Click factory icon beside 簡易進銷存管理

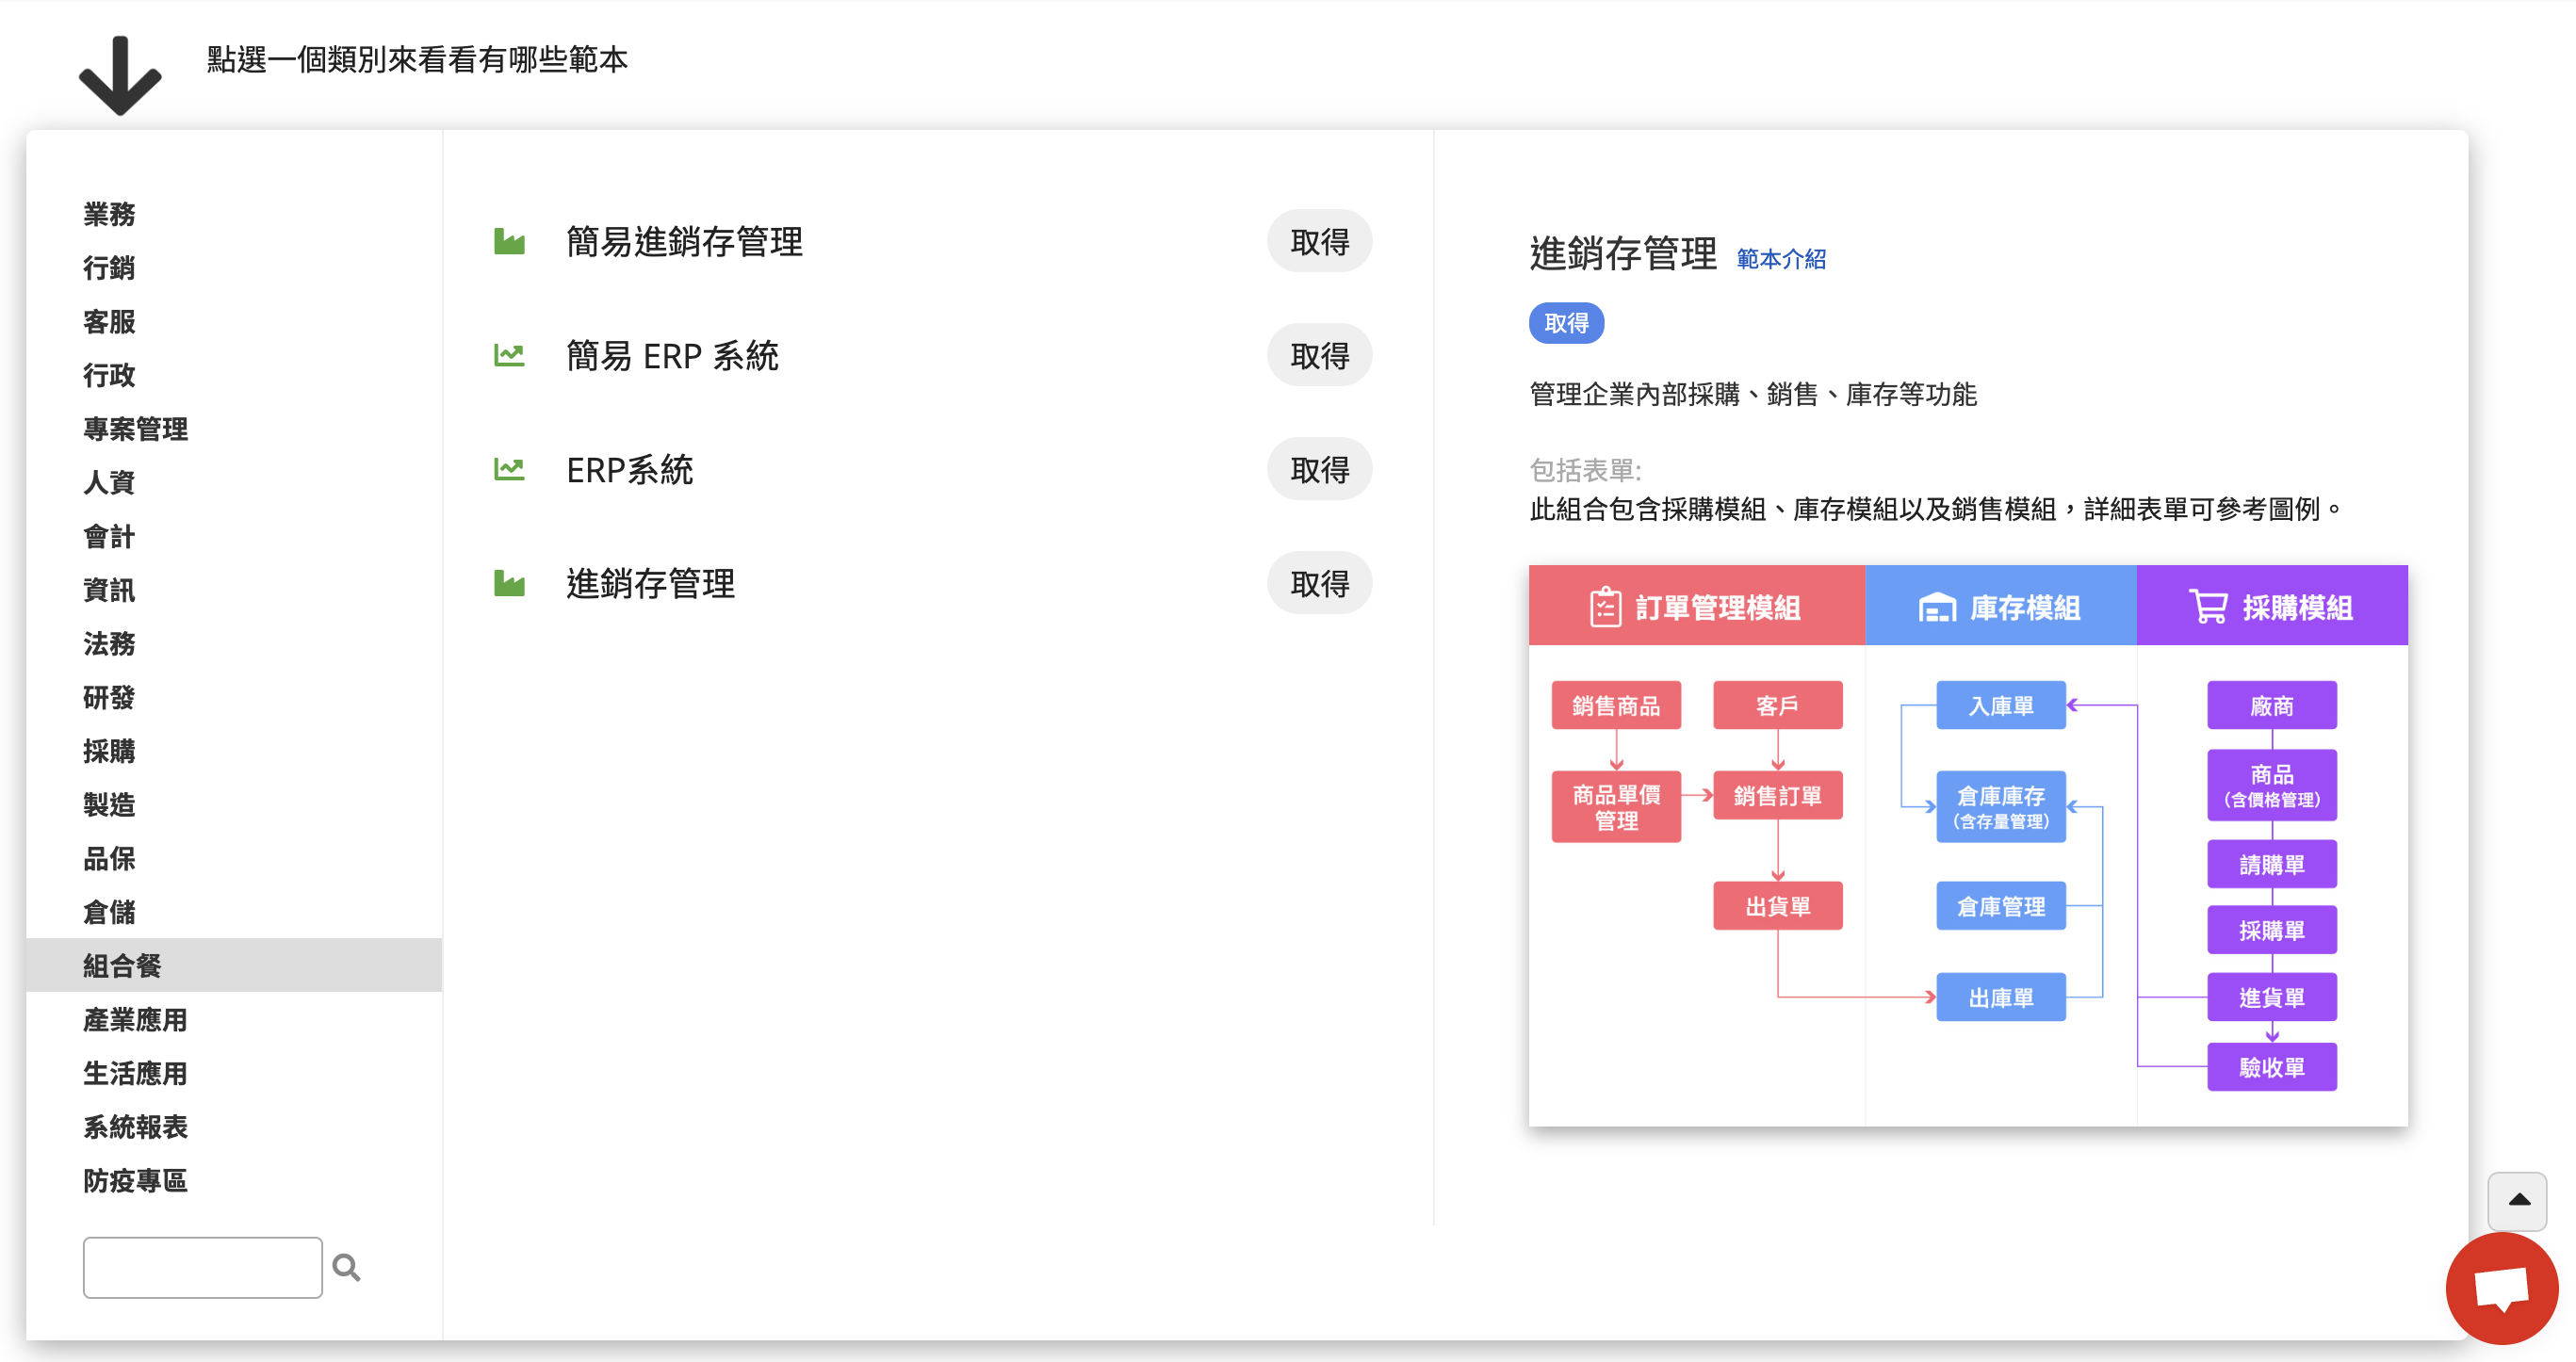tap(509, 241)
